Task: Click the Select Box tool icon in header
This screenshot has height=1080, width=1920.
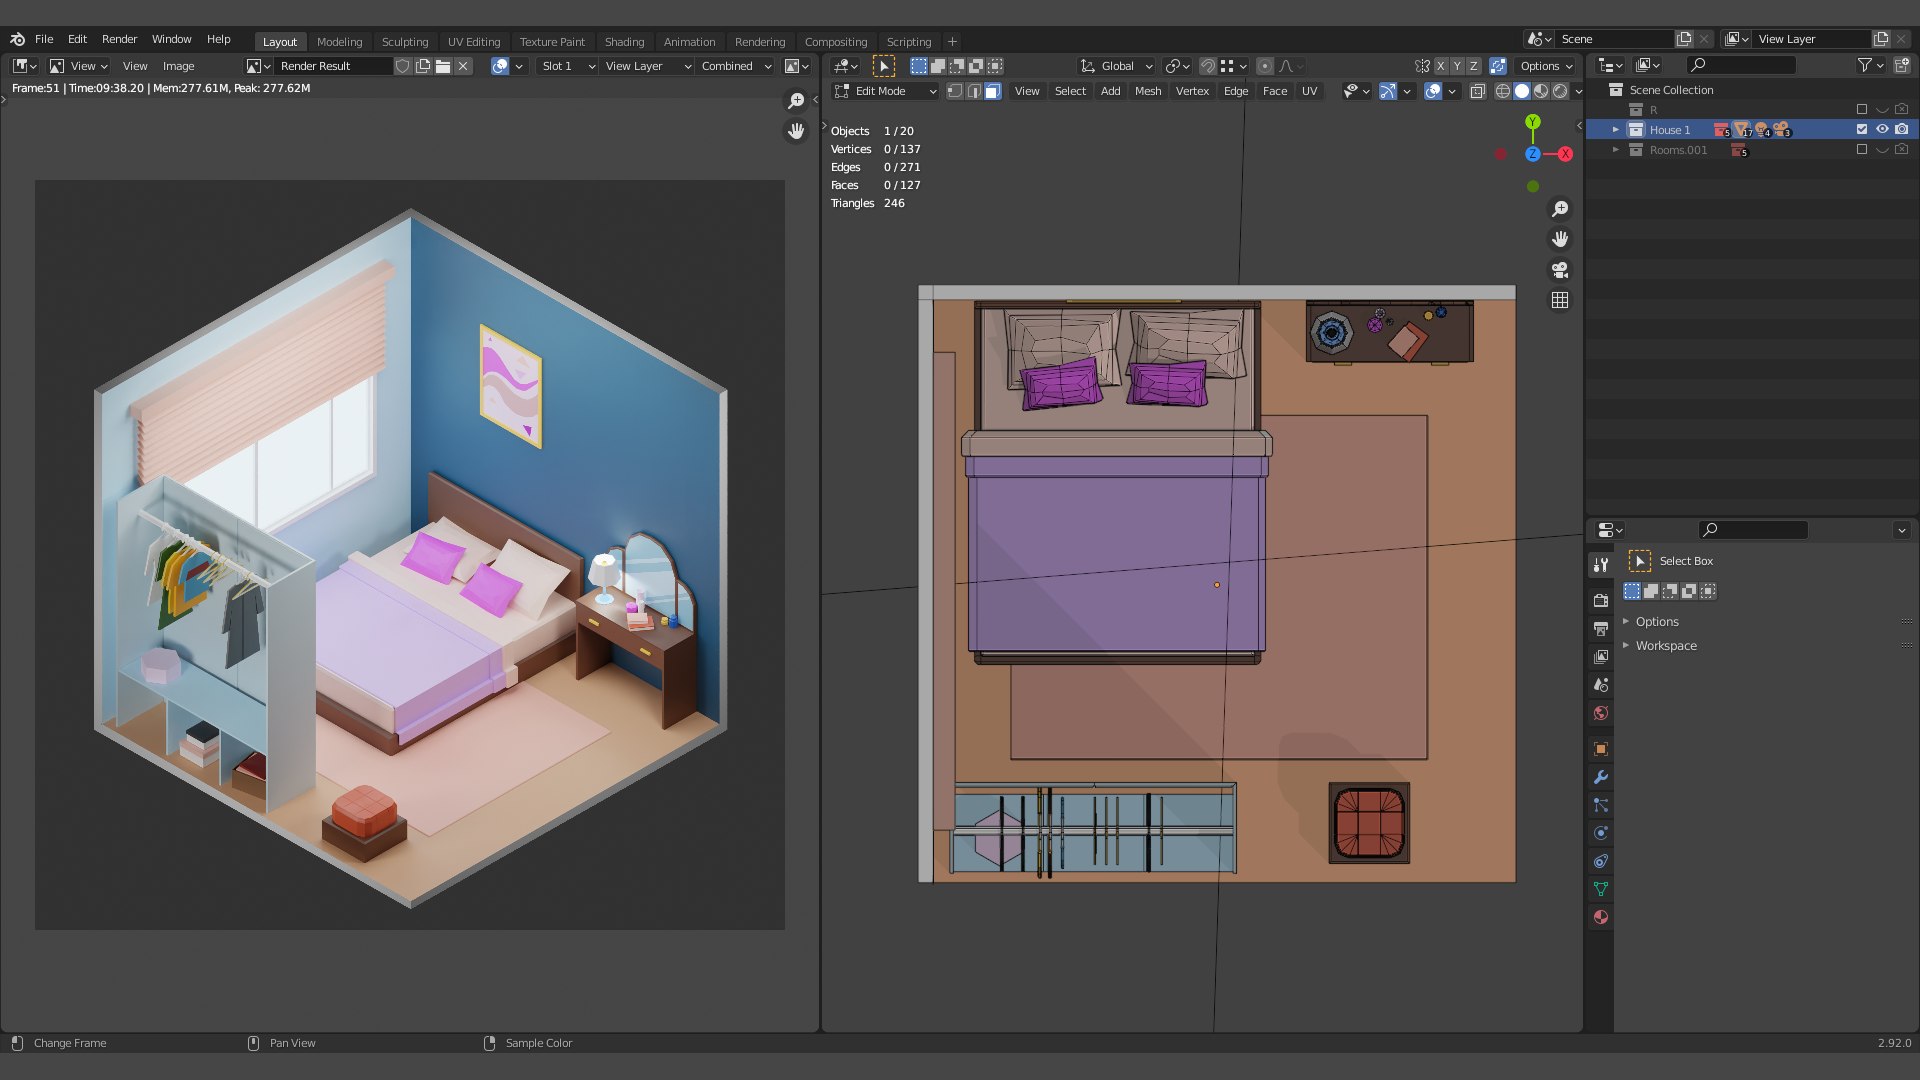Action: [x=884, y=66]
